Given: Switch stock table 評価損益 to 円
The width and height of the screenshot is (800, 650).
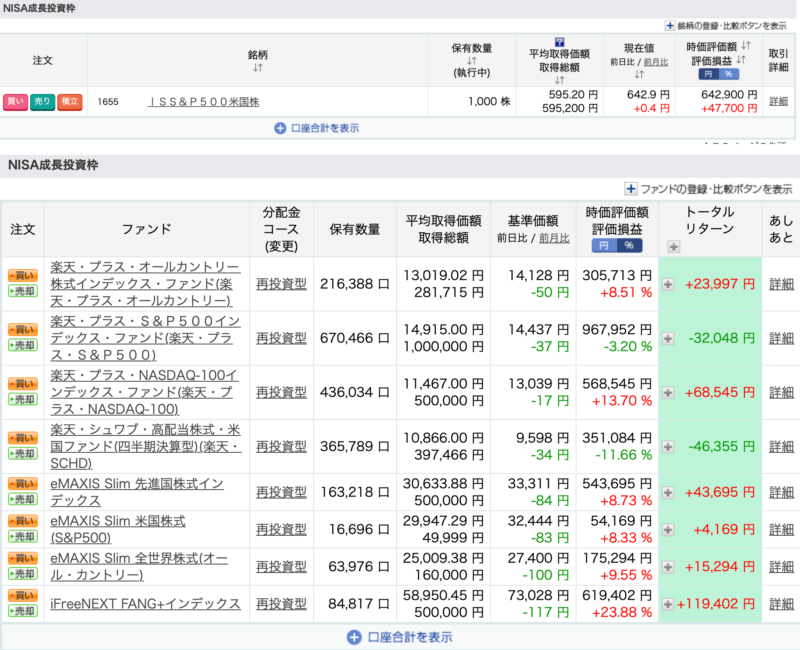Looking at the screenshot, I should 708,74.
